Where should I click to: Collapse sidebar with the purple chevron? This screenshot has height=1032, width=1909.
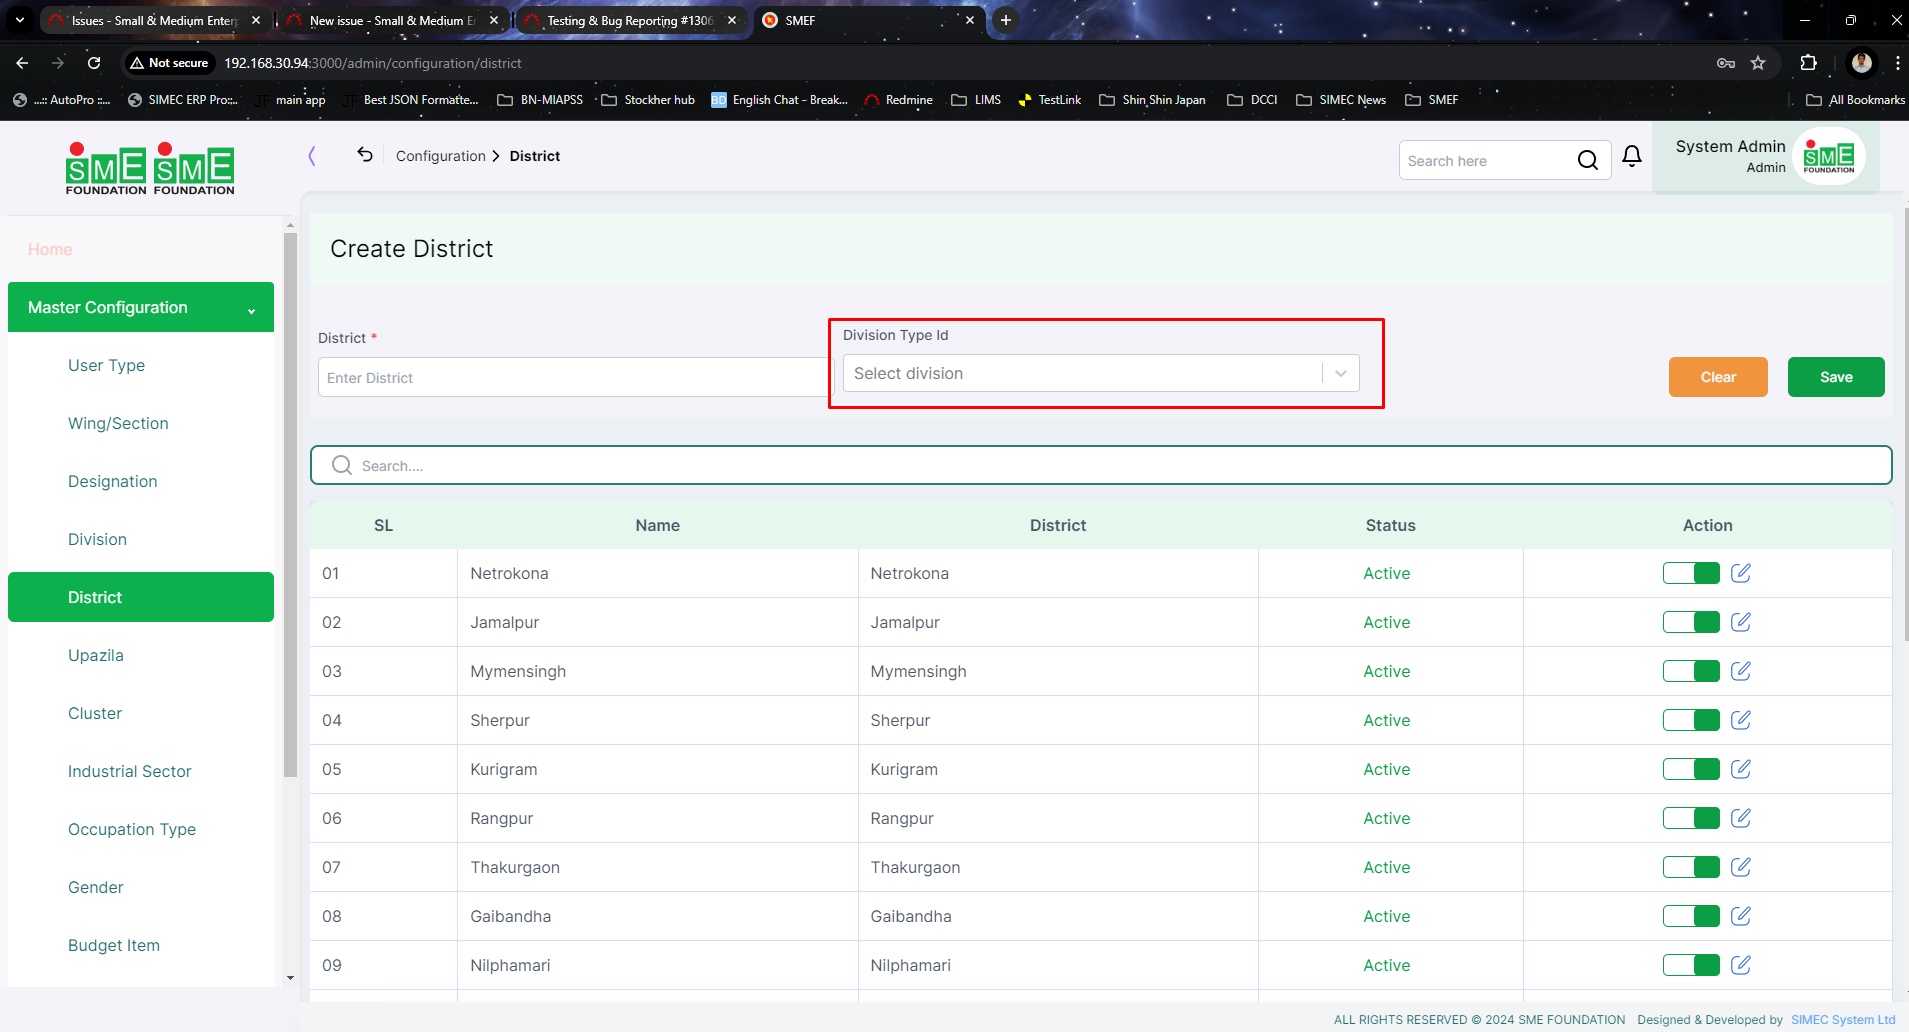pyautogui.click(x=312, y=156)
